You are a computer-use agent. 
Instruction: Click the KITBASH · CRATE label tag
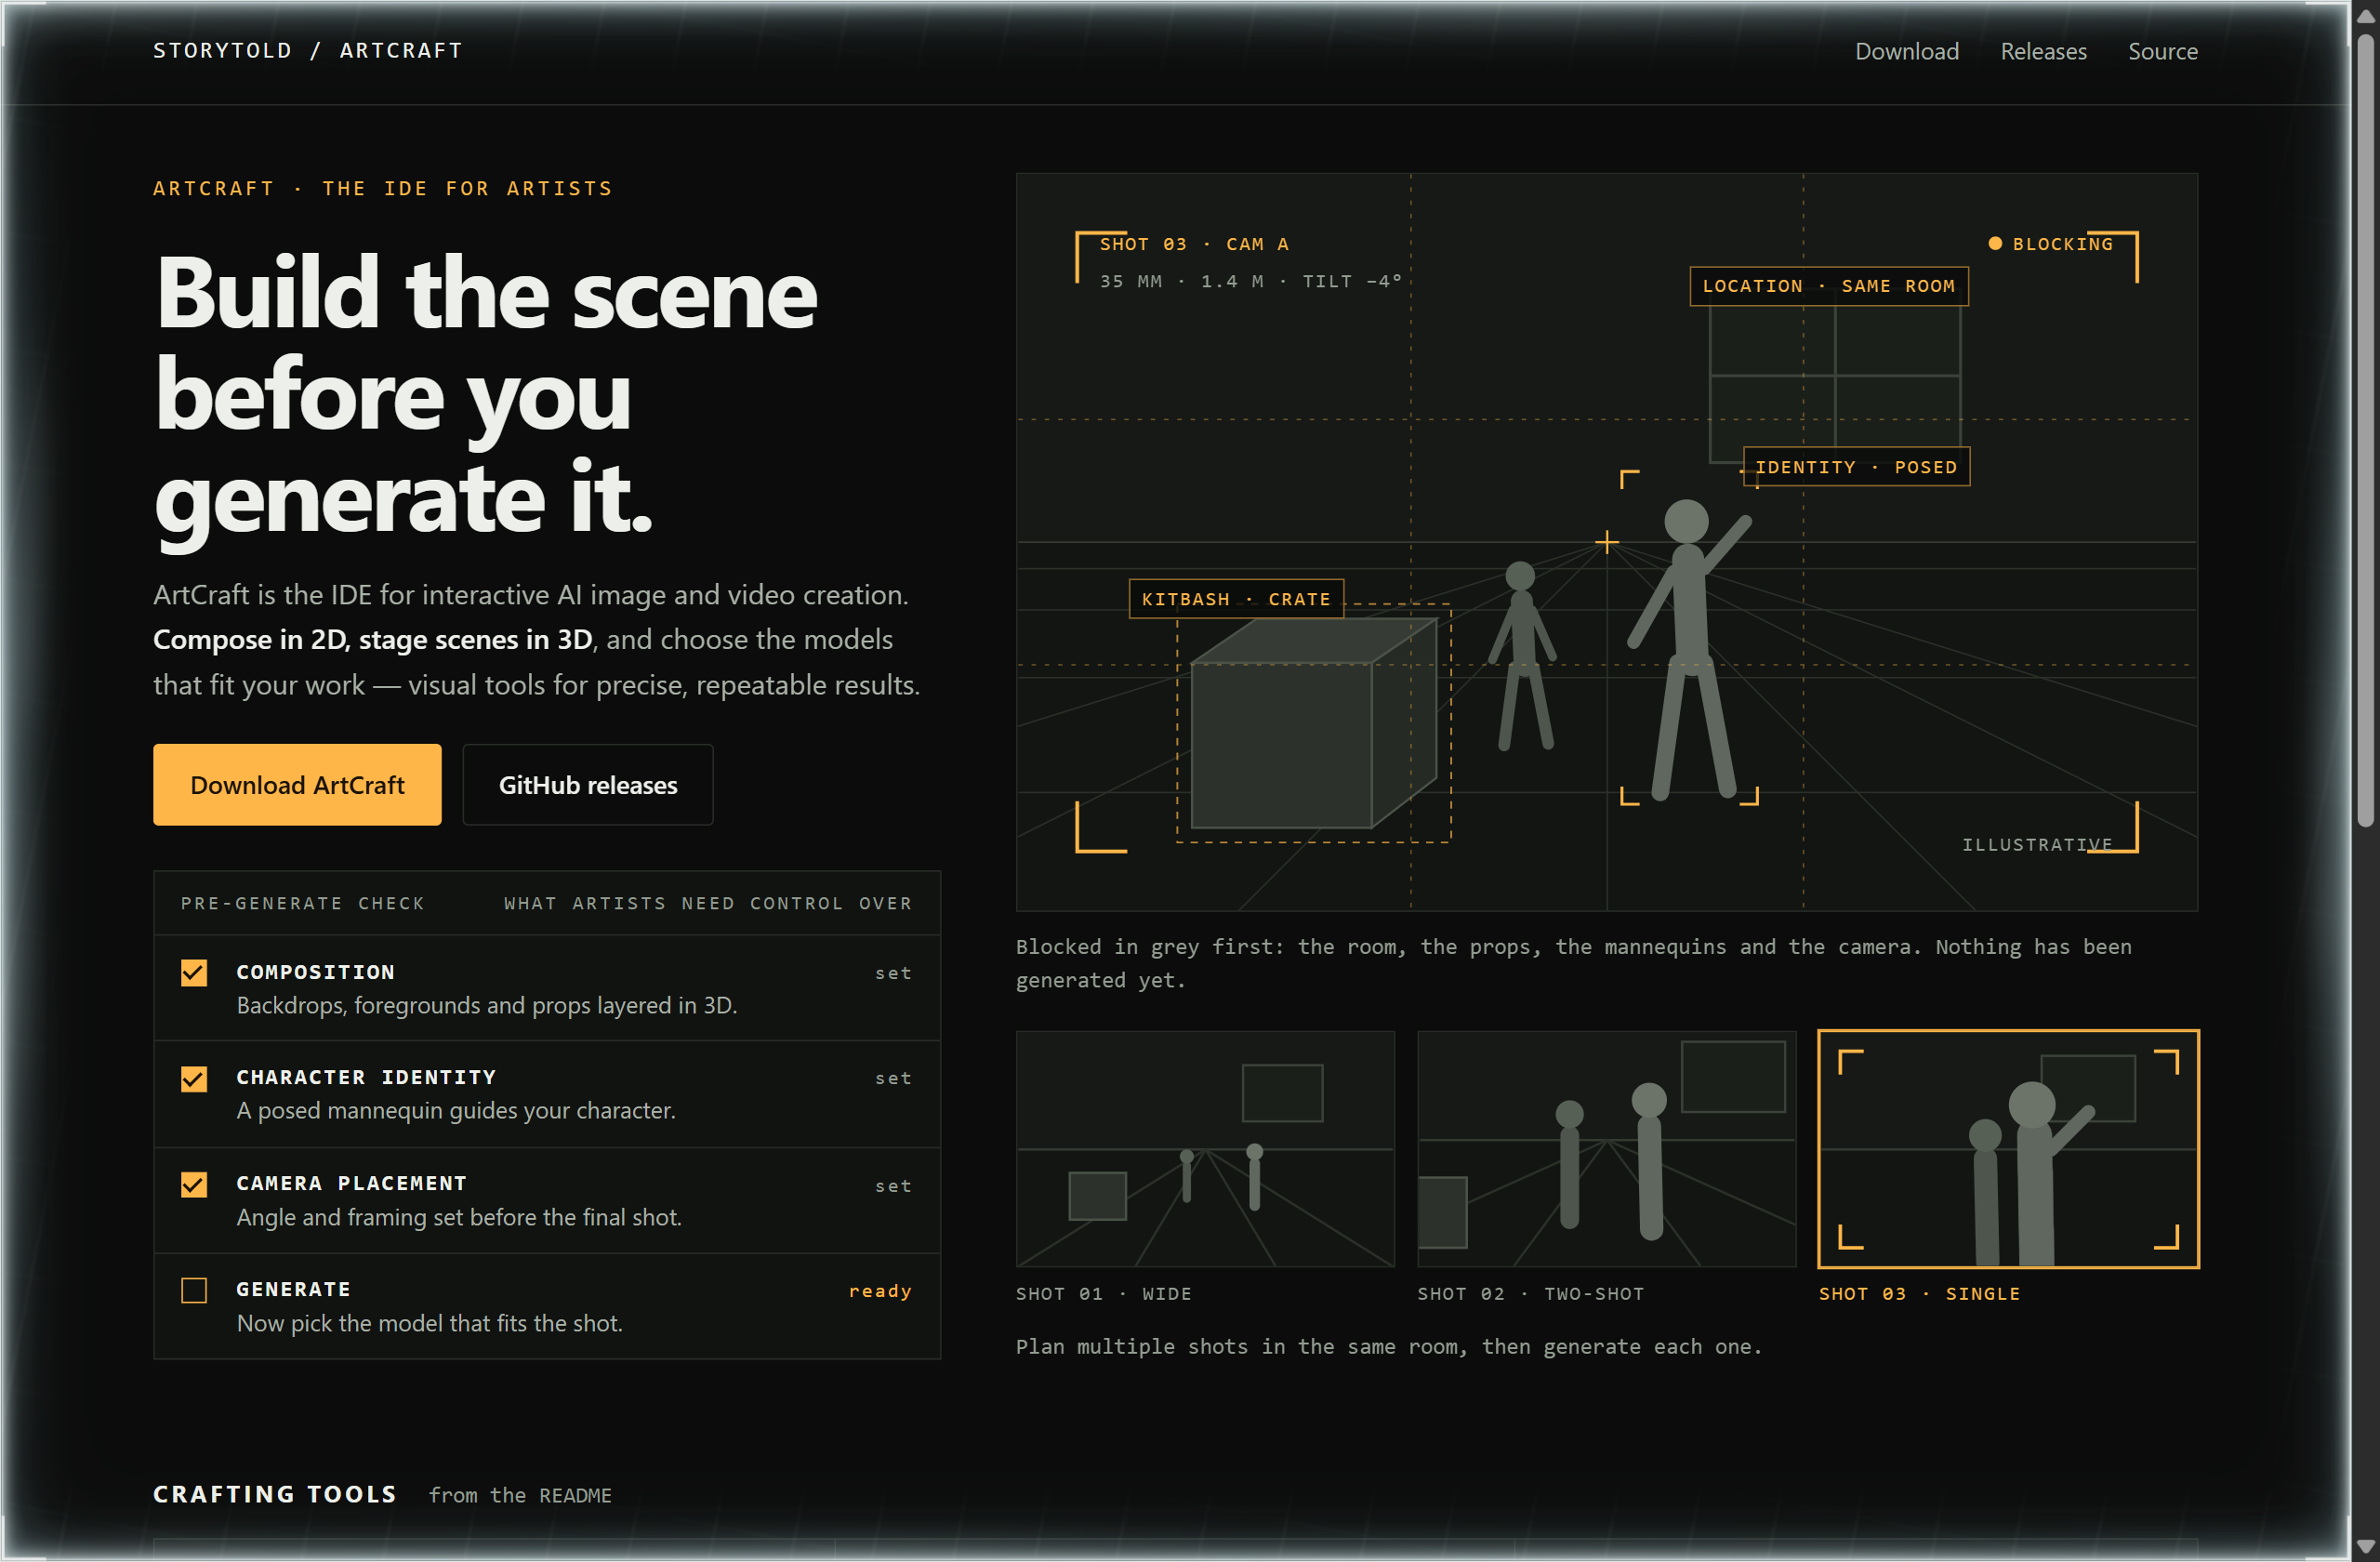(x=1236, y=598)
